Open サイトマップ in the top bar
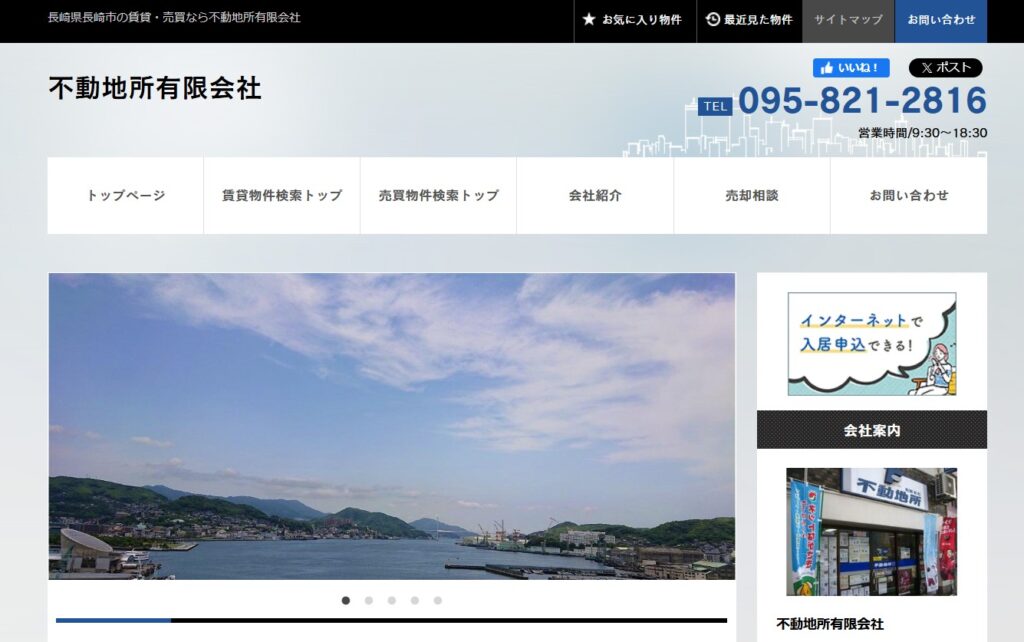The width and height of the screenshot is (1024, 642). (x=848, y=20)
